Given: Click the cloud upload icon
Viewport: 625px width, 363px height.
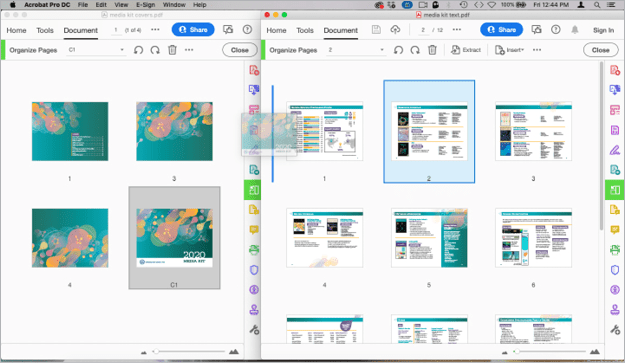Looking at the screenshot, I should click(395, 29).
